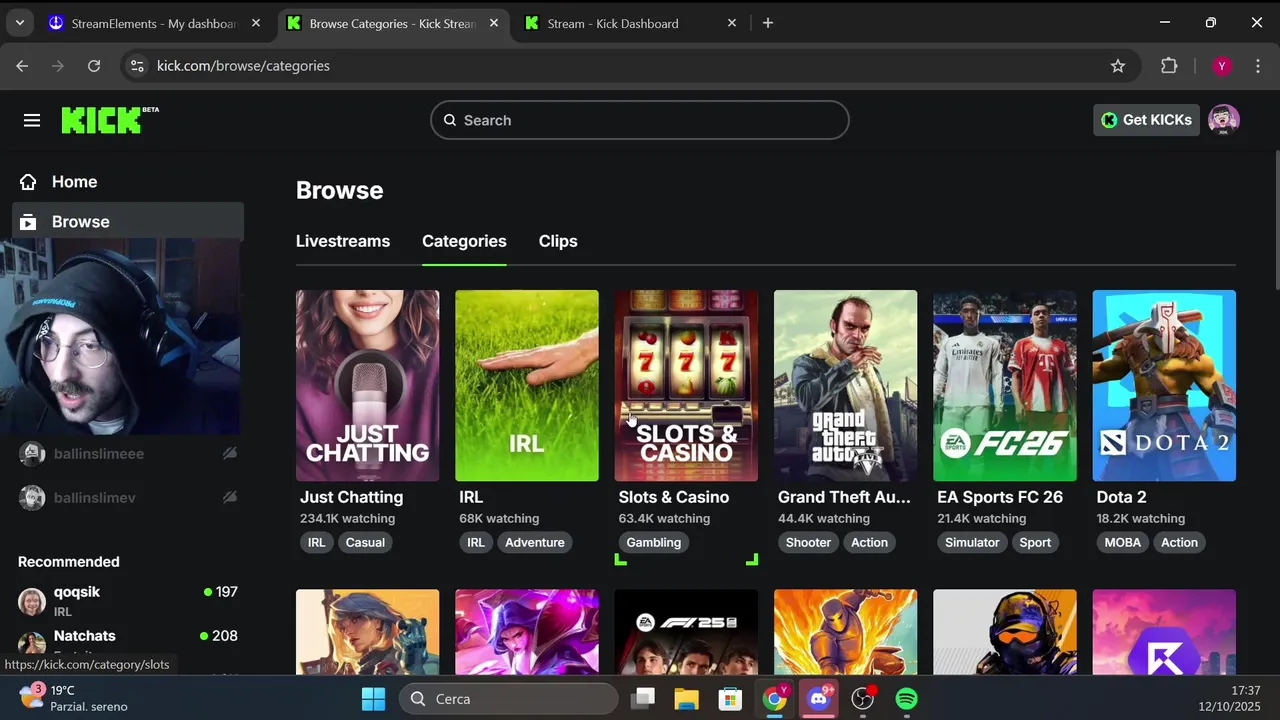Close the Browse Categories tab
The image size is (1280, 720).
point(494,23)
